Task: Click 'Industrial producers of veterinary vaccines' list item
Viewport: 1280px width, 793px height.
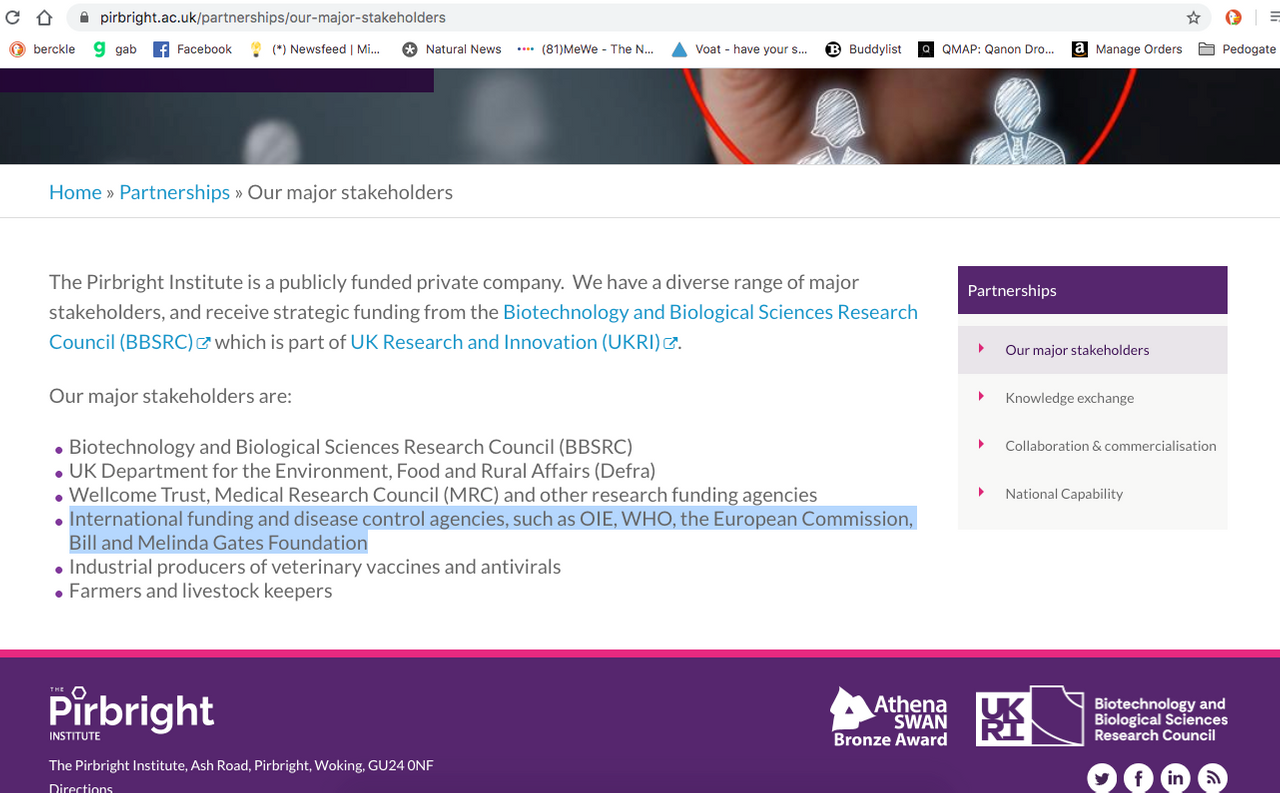Action: 315,567
